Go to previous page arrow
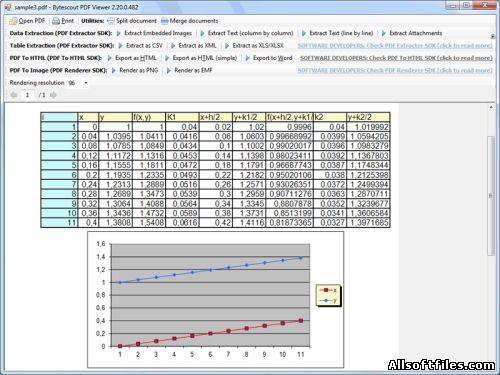Viewport: 500px width, 375px height. pos(14,95)
